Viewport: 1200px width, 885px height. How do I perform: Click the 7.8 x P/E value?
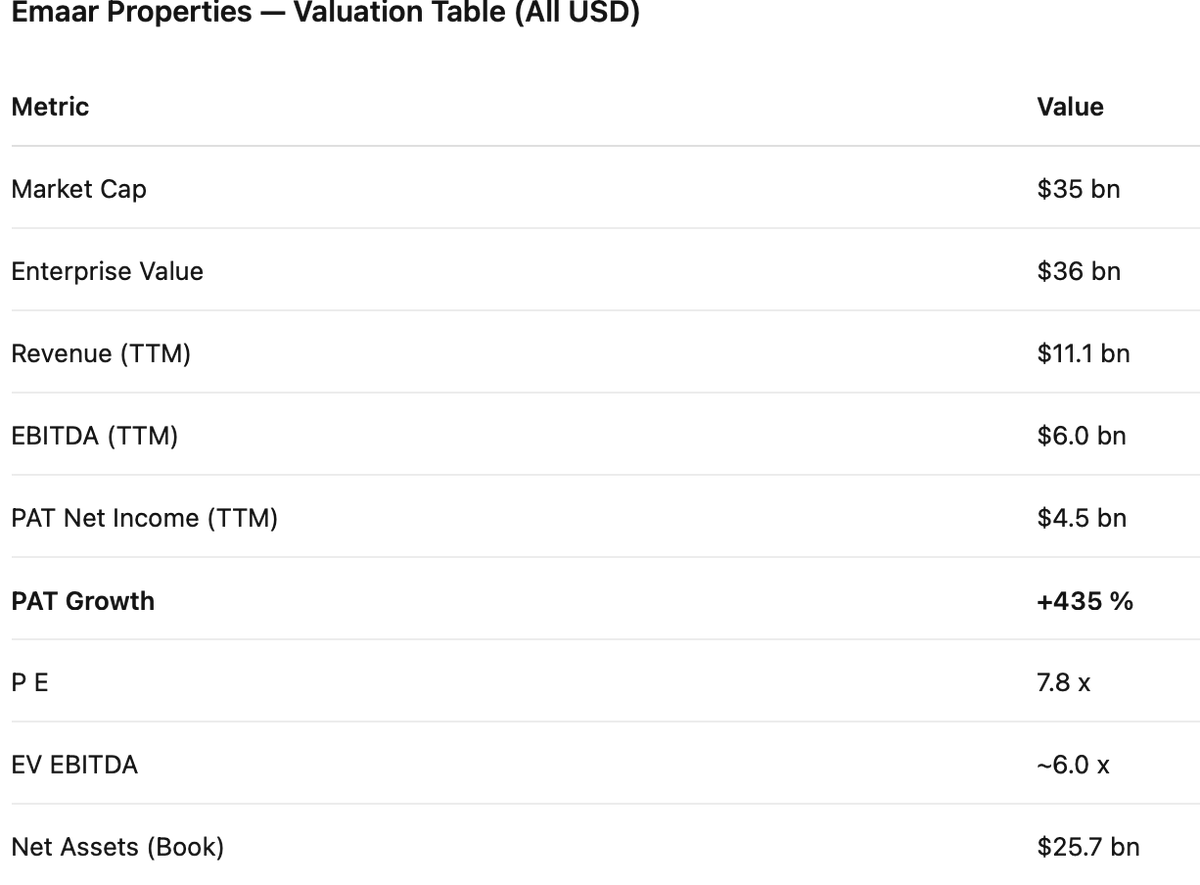click(1064, 683)
